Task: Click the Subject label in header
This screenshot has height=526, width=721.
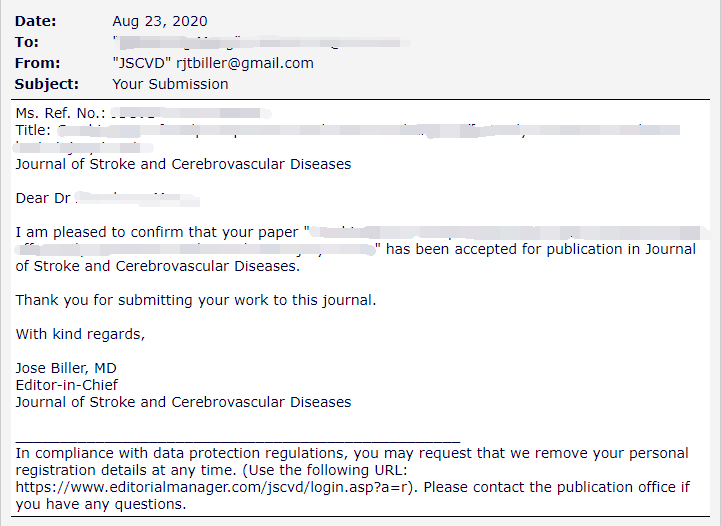Action: click(46, 84)
